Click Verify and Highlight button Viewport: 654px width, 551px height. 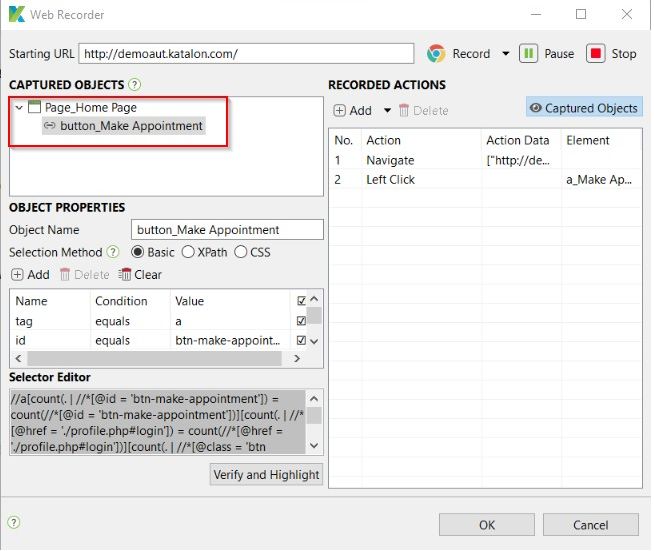pyautogui.click(x=266, y=475)
